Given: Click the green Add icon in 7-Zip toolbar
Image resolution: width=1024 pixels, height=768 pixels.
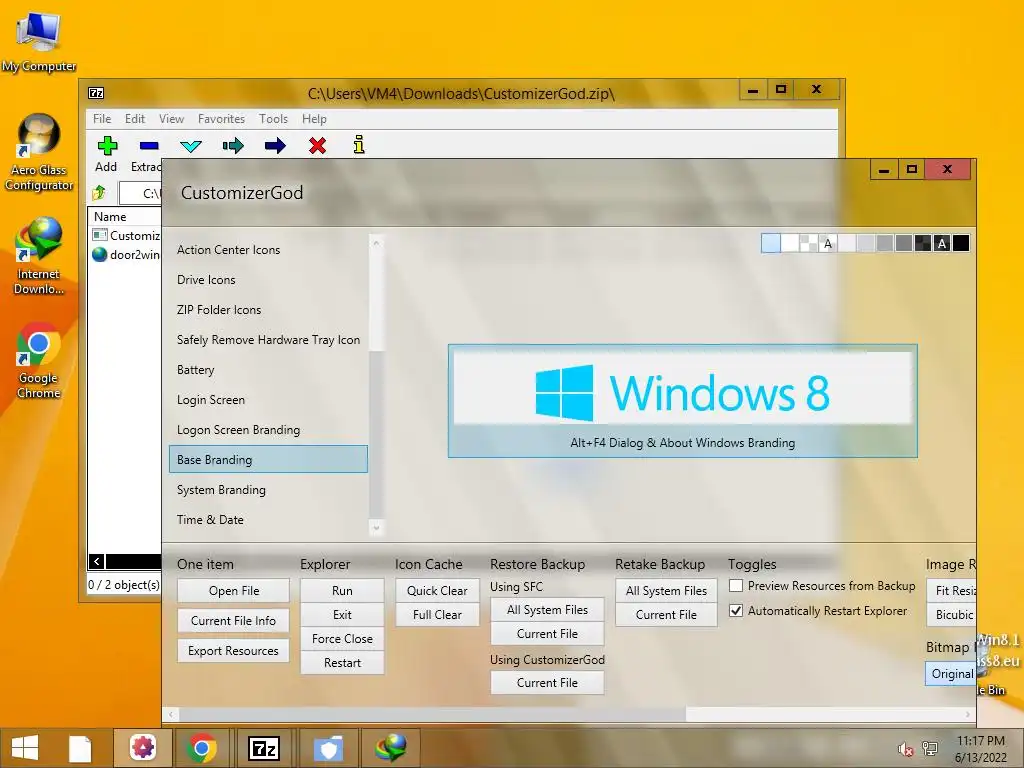Looking at the screenshot, I should coord(107,145).
